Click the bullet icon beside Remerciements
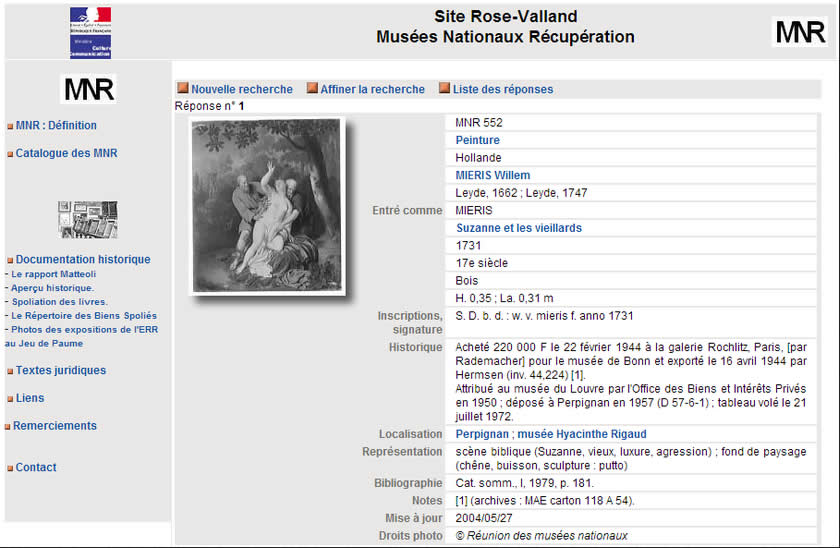This screenshot has width=840, height=548. (8, 427)
